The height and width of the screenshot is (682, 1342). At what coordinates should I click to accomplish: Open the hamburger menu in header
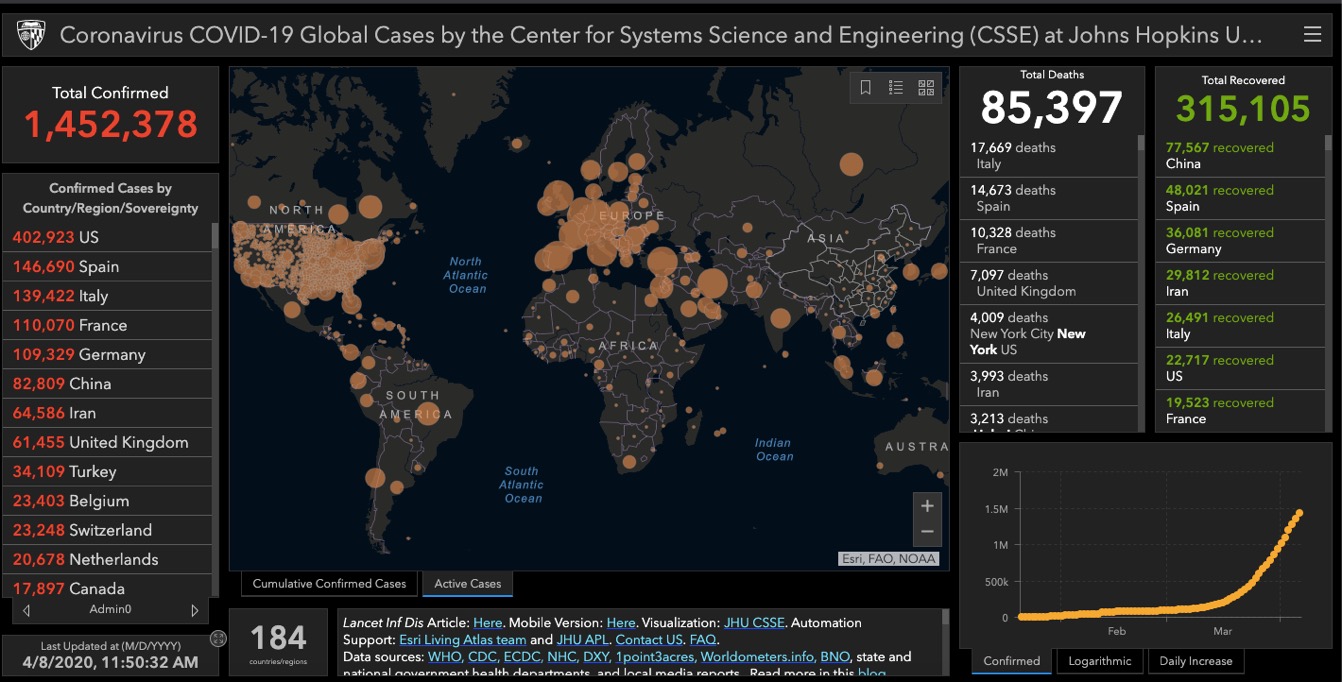click(x=1312, y=35)
